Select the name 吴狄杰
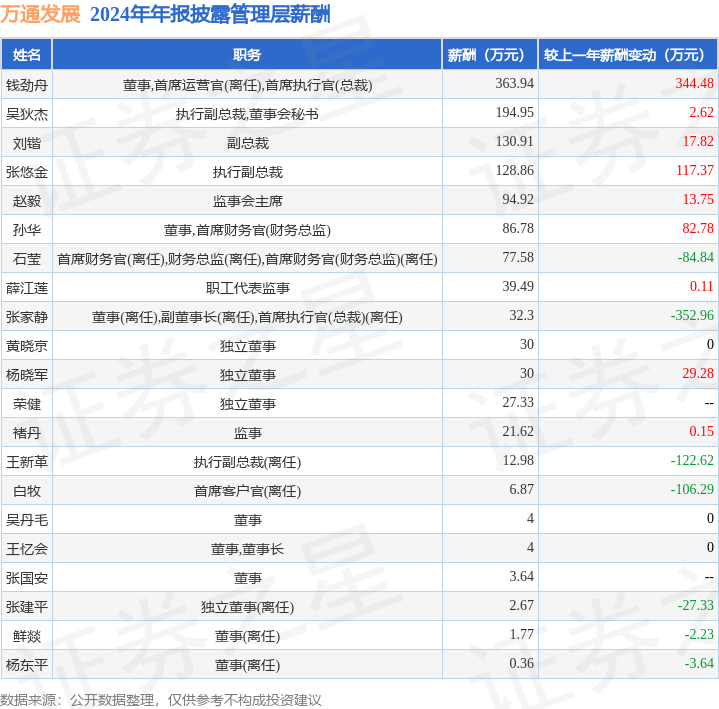Screen dimensions: 719x709 pos(27,114)
